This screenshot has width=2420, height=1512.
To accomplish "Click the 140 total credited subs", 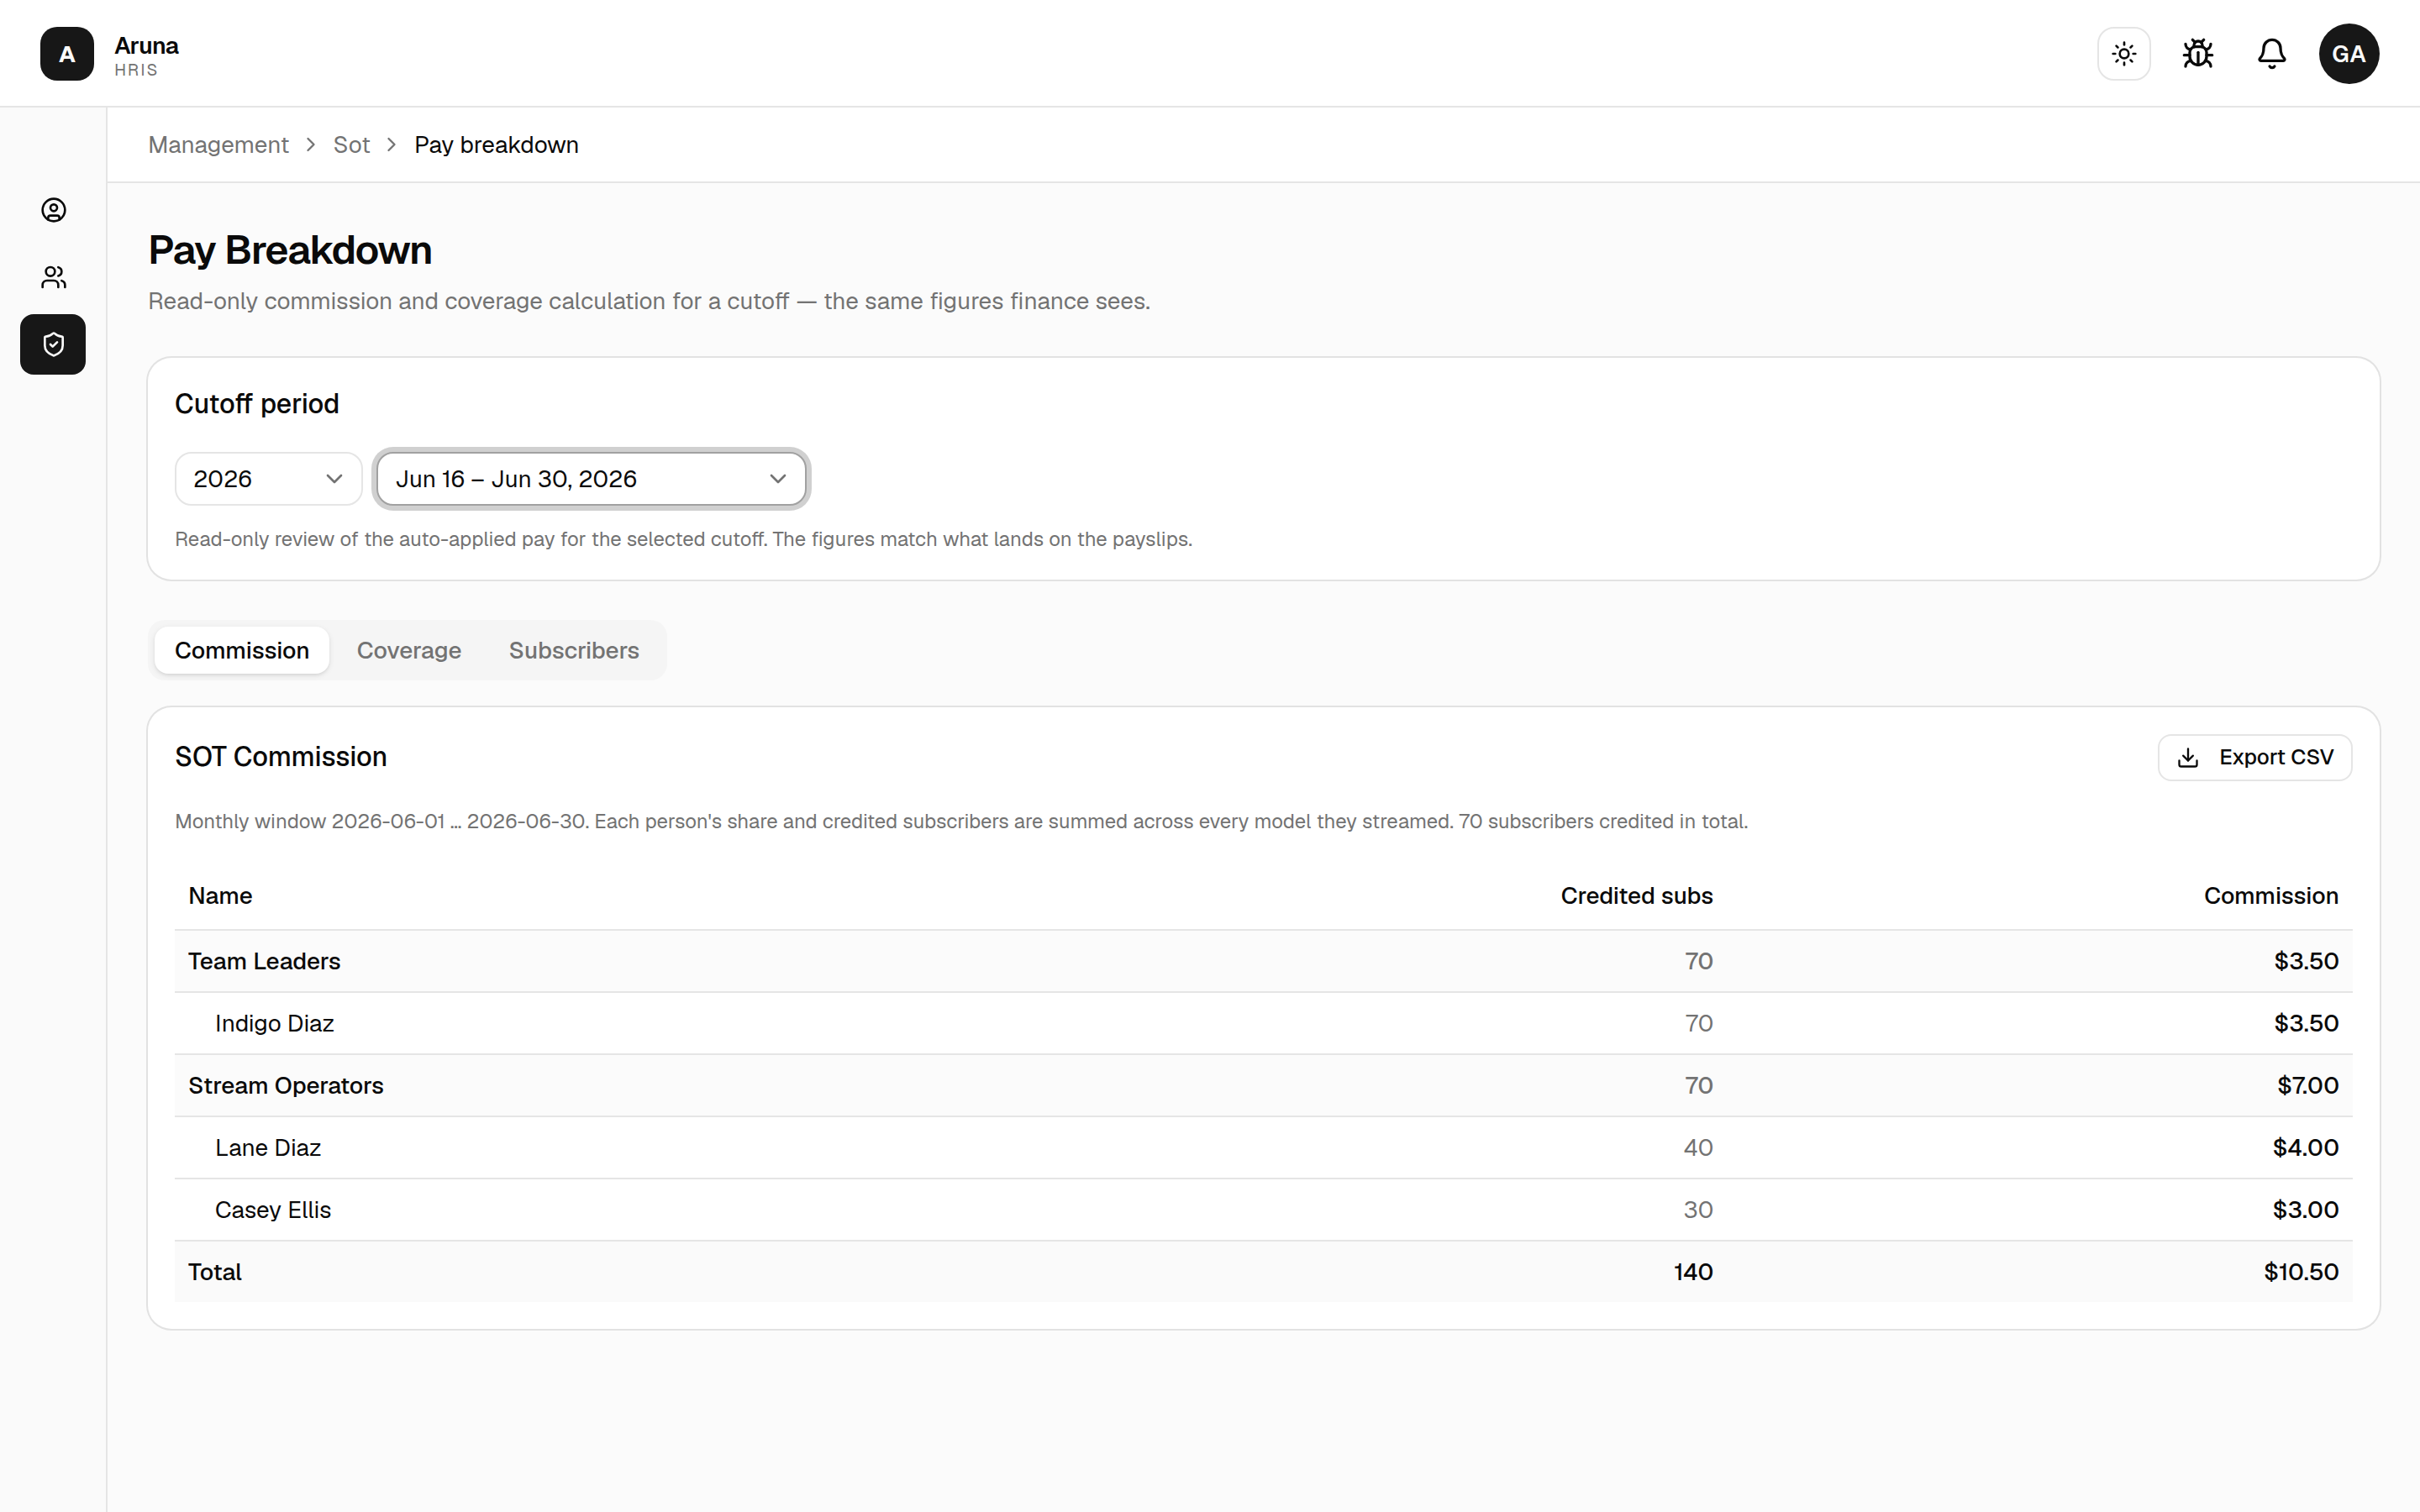I will (x=1693, y=1272).
